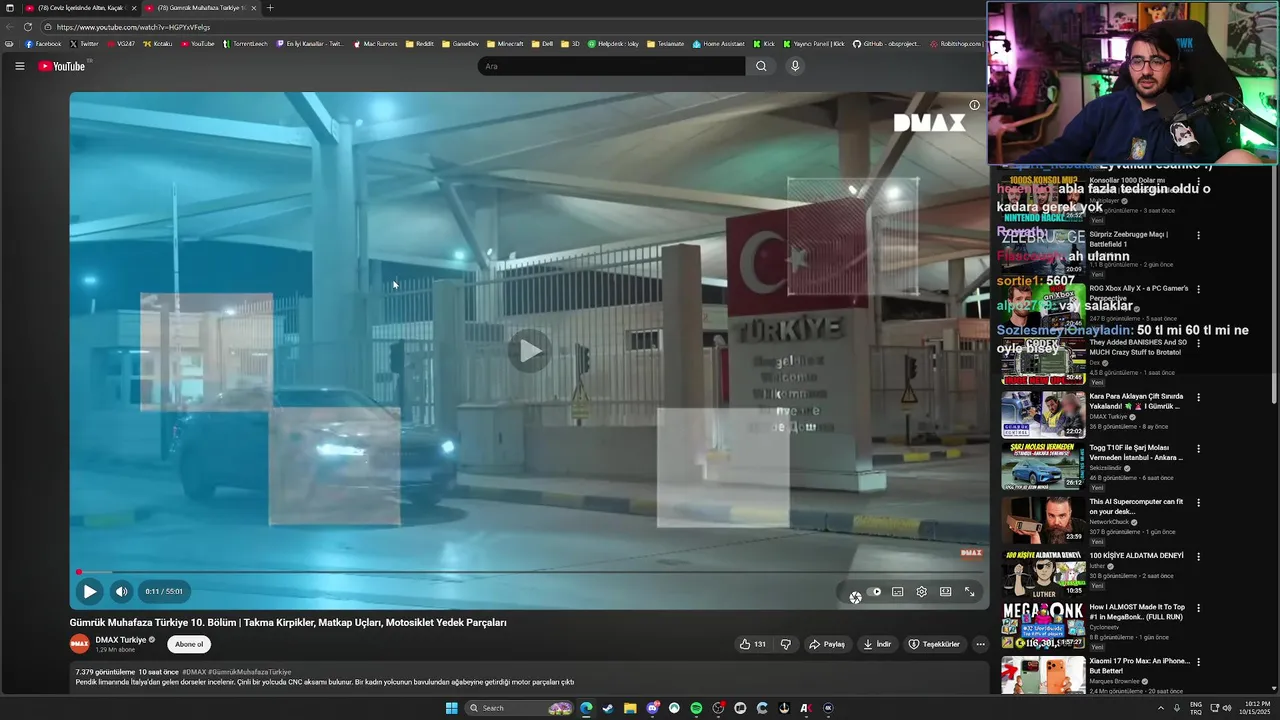Open Steam from the taskbar
Image resolution: width=1280 pixels, height=720 pixels.
(608, 708)
